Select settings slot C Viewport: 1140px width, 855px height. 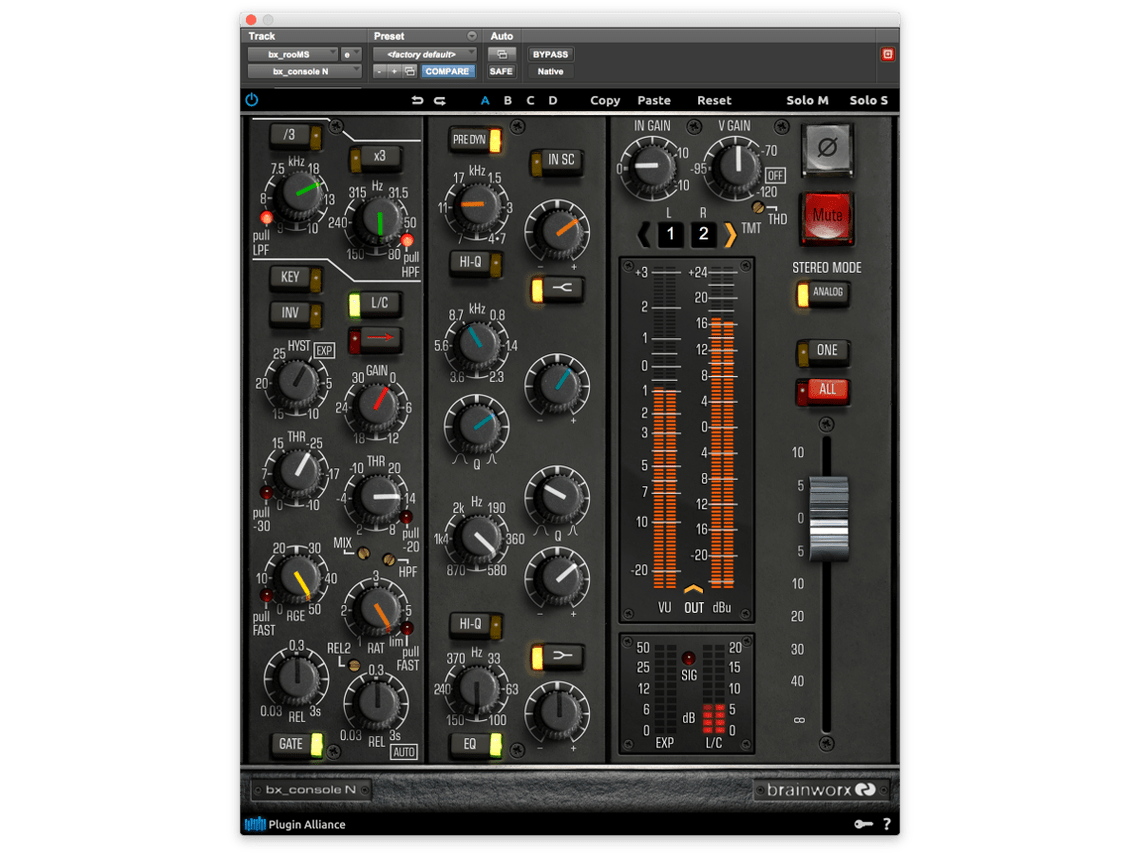tap(530, 100)
